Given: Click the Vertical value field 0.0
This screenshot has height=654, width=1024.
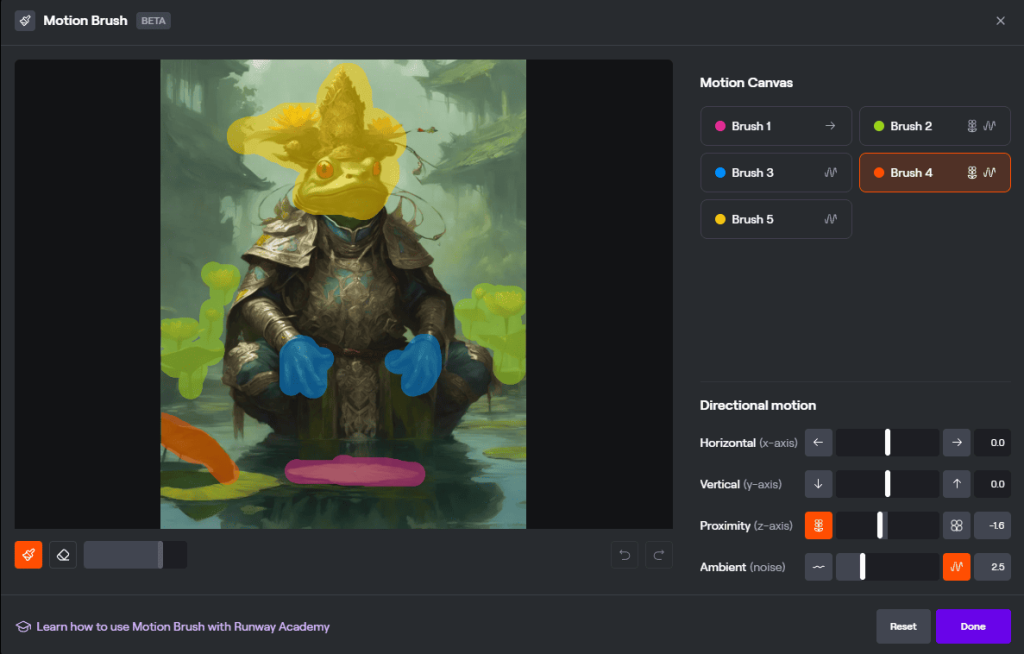Looking at the screenshot, I should (x=993, y=484).
